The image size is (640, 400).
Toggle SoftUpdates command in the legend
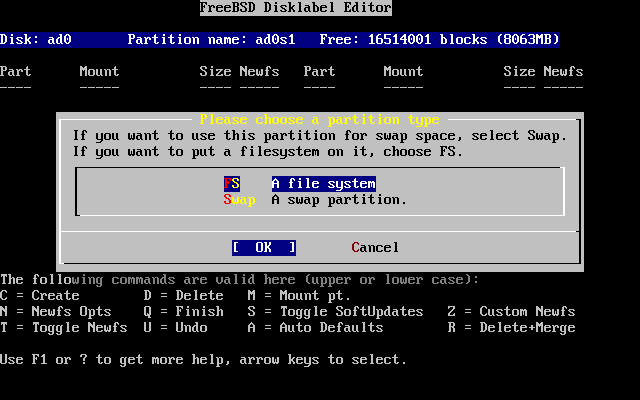pyautogui.click(x=335, y=311)
